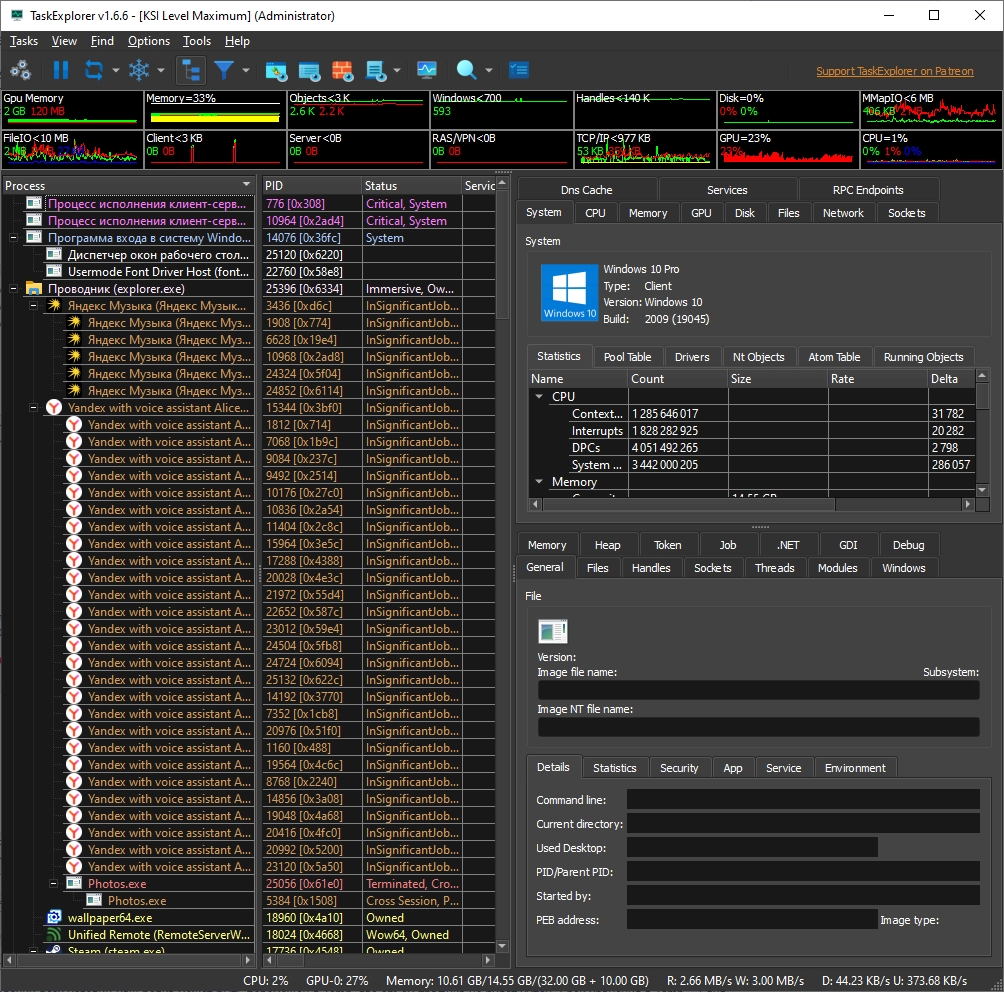Click the magnifying glass find icon
Viewport: 1004px width, 992px height.
coord(466,70)
